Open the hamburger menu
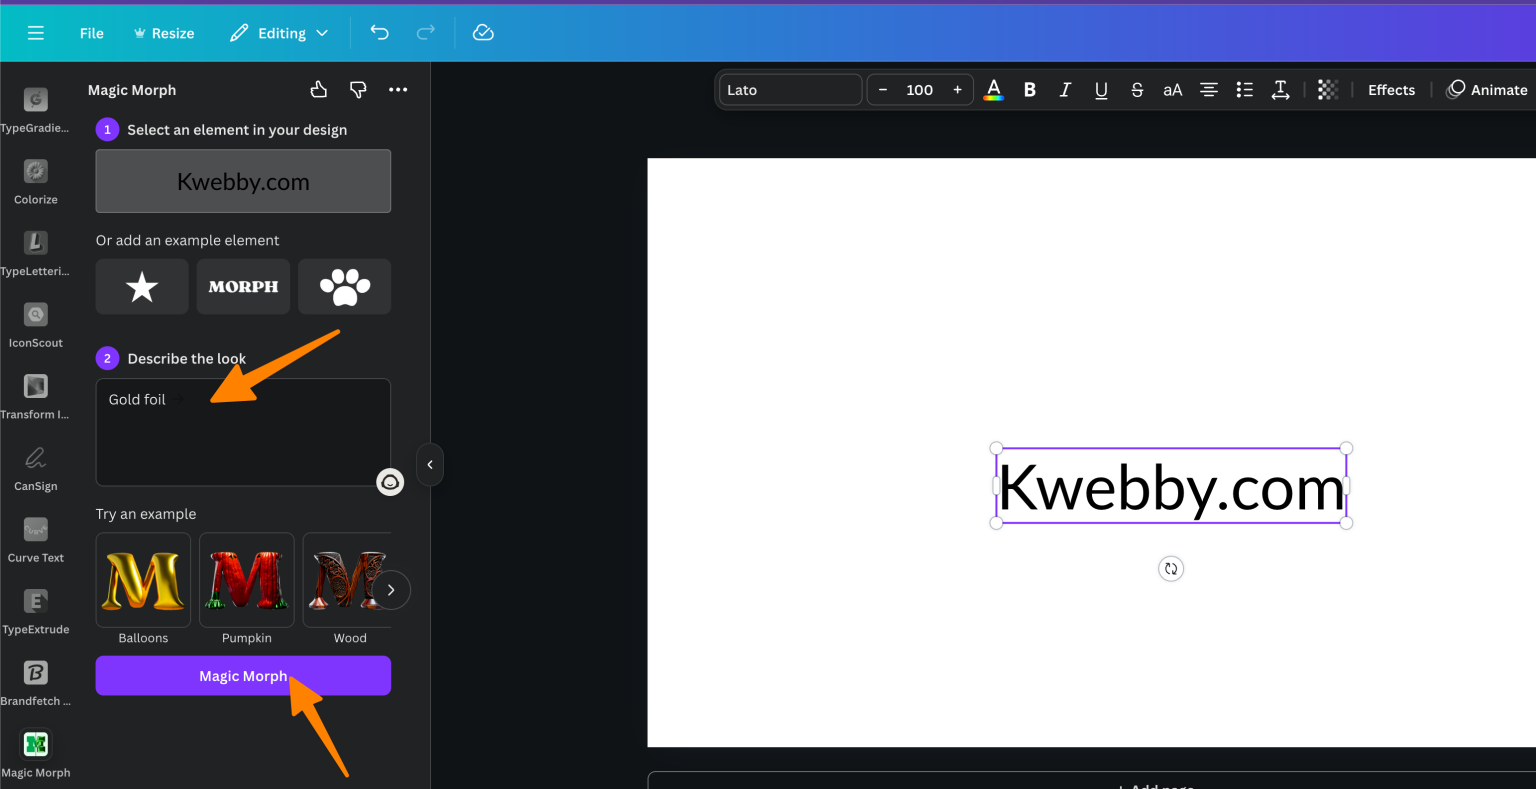Image resolution: width=1536 pixels, height=789 pixels. point(36,32)
